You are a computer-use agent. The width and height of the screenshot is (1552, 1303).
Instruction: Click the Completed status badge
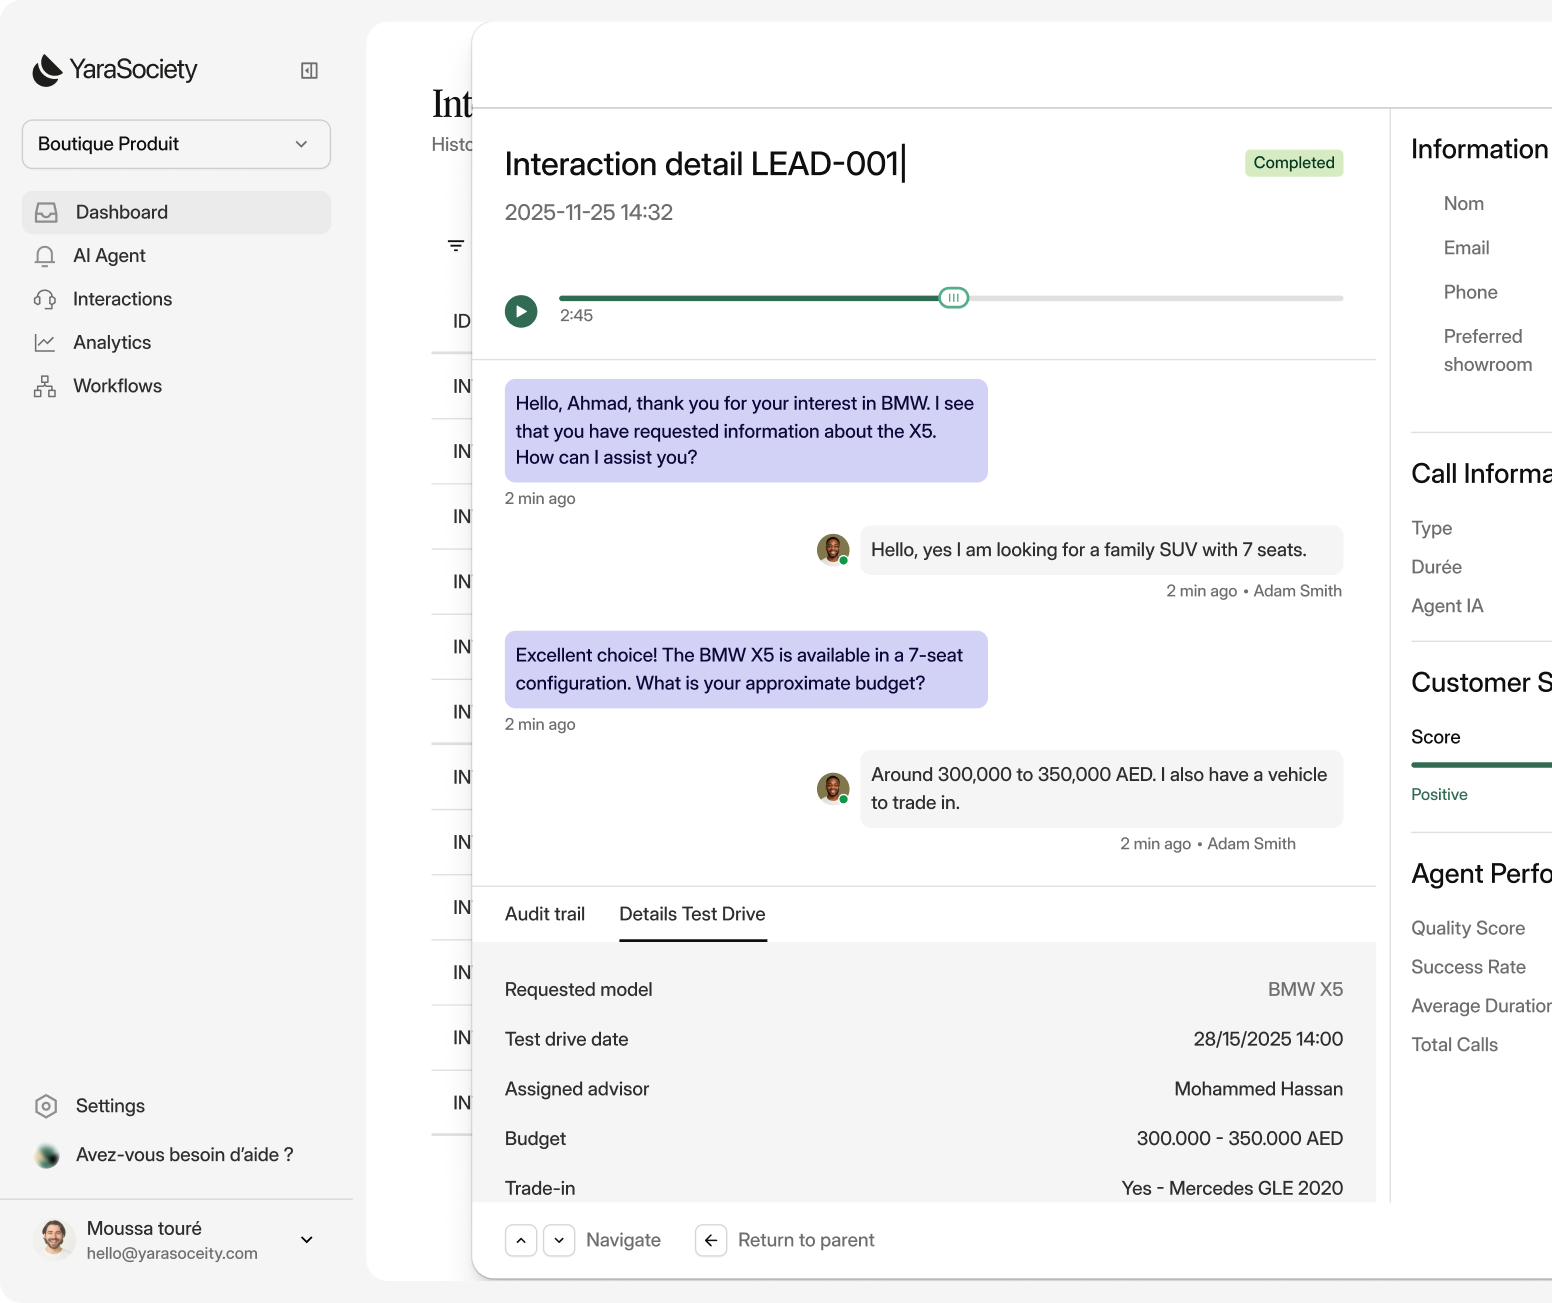pyautogui.click(x=1294, y=163)
